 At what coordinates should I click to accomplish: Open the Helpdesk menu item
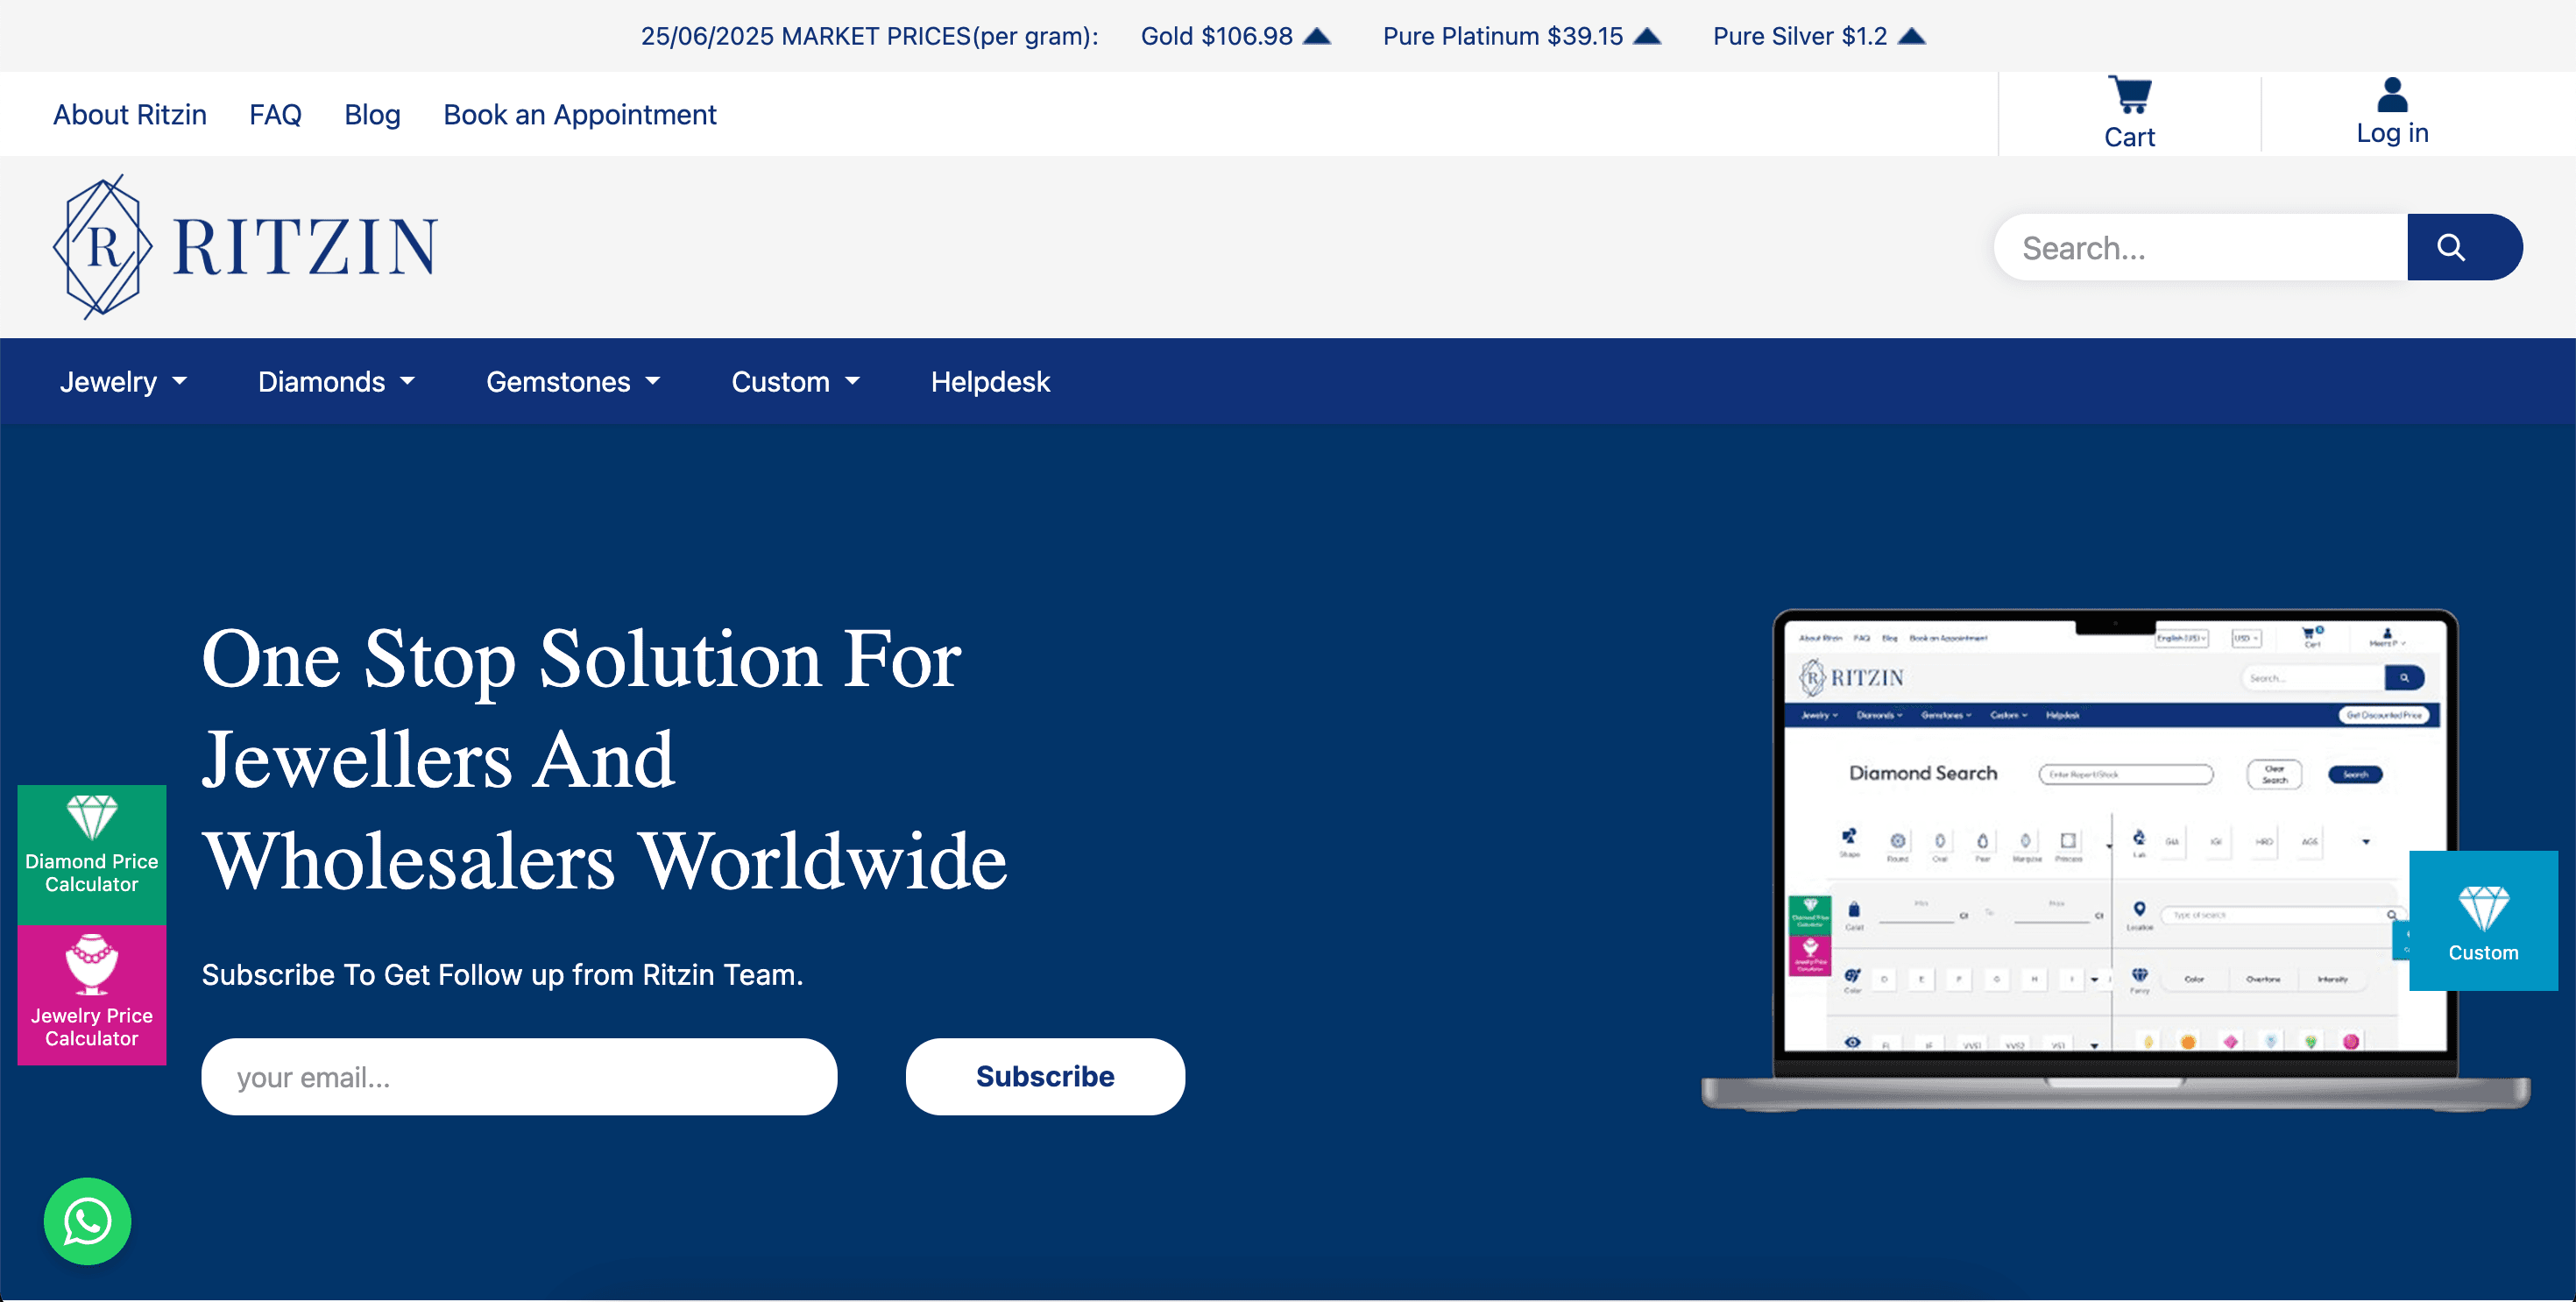coord(990,382)
